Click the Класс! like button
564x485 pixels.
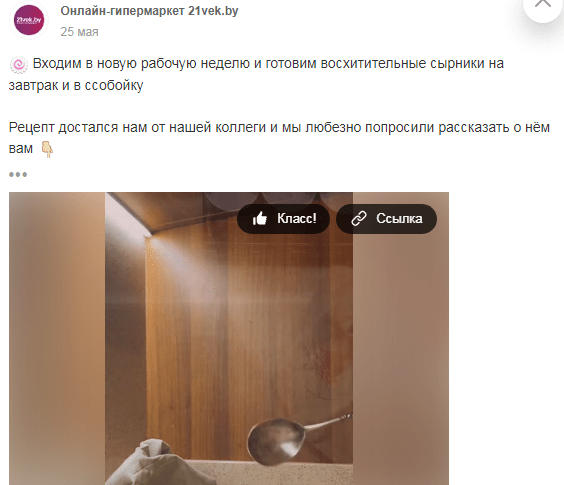[x=283, y=219]
